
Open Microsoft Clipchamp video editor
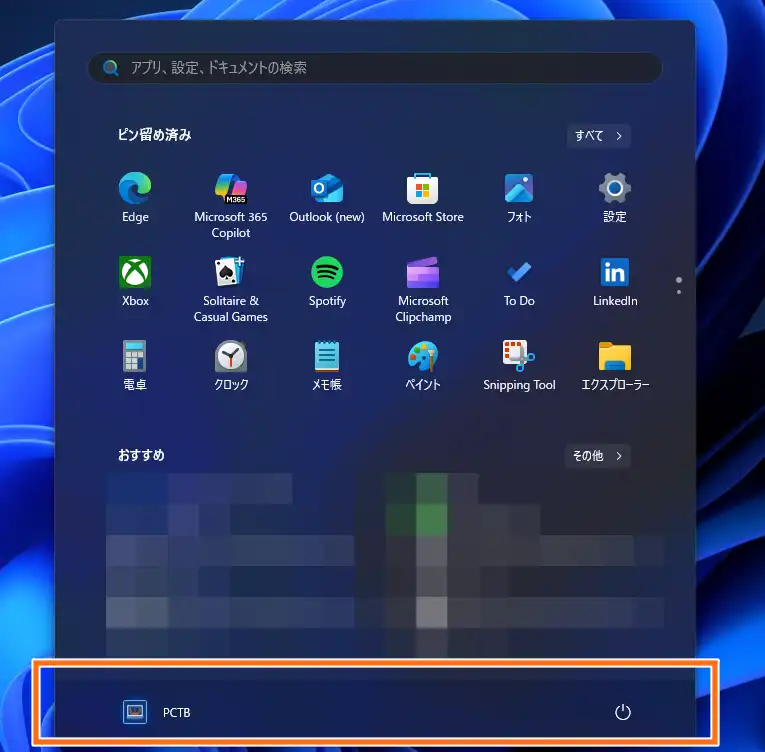point(423,289)
